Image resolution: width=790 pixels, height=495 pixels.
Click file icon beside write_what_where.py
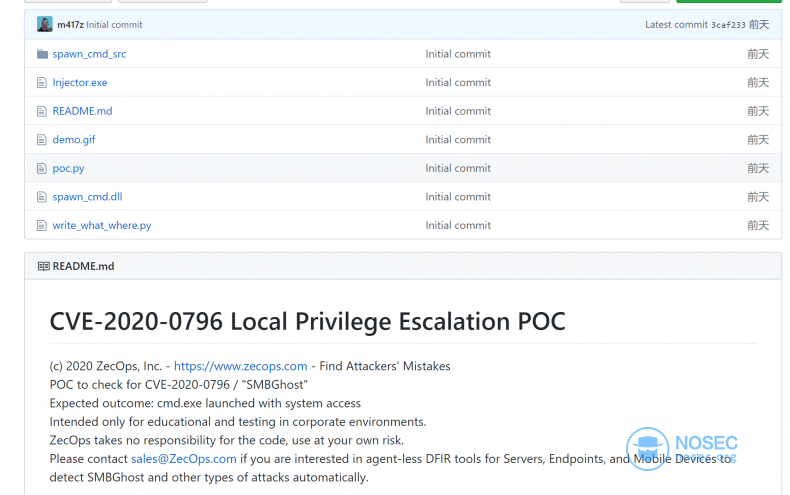[x=42, y=225]
